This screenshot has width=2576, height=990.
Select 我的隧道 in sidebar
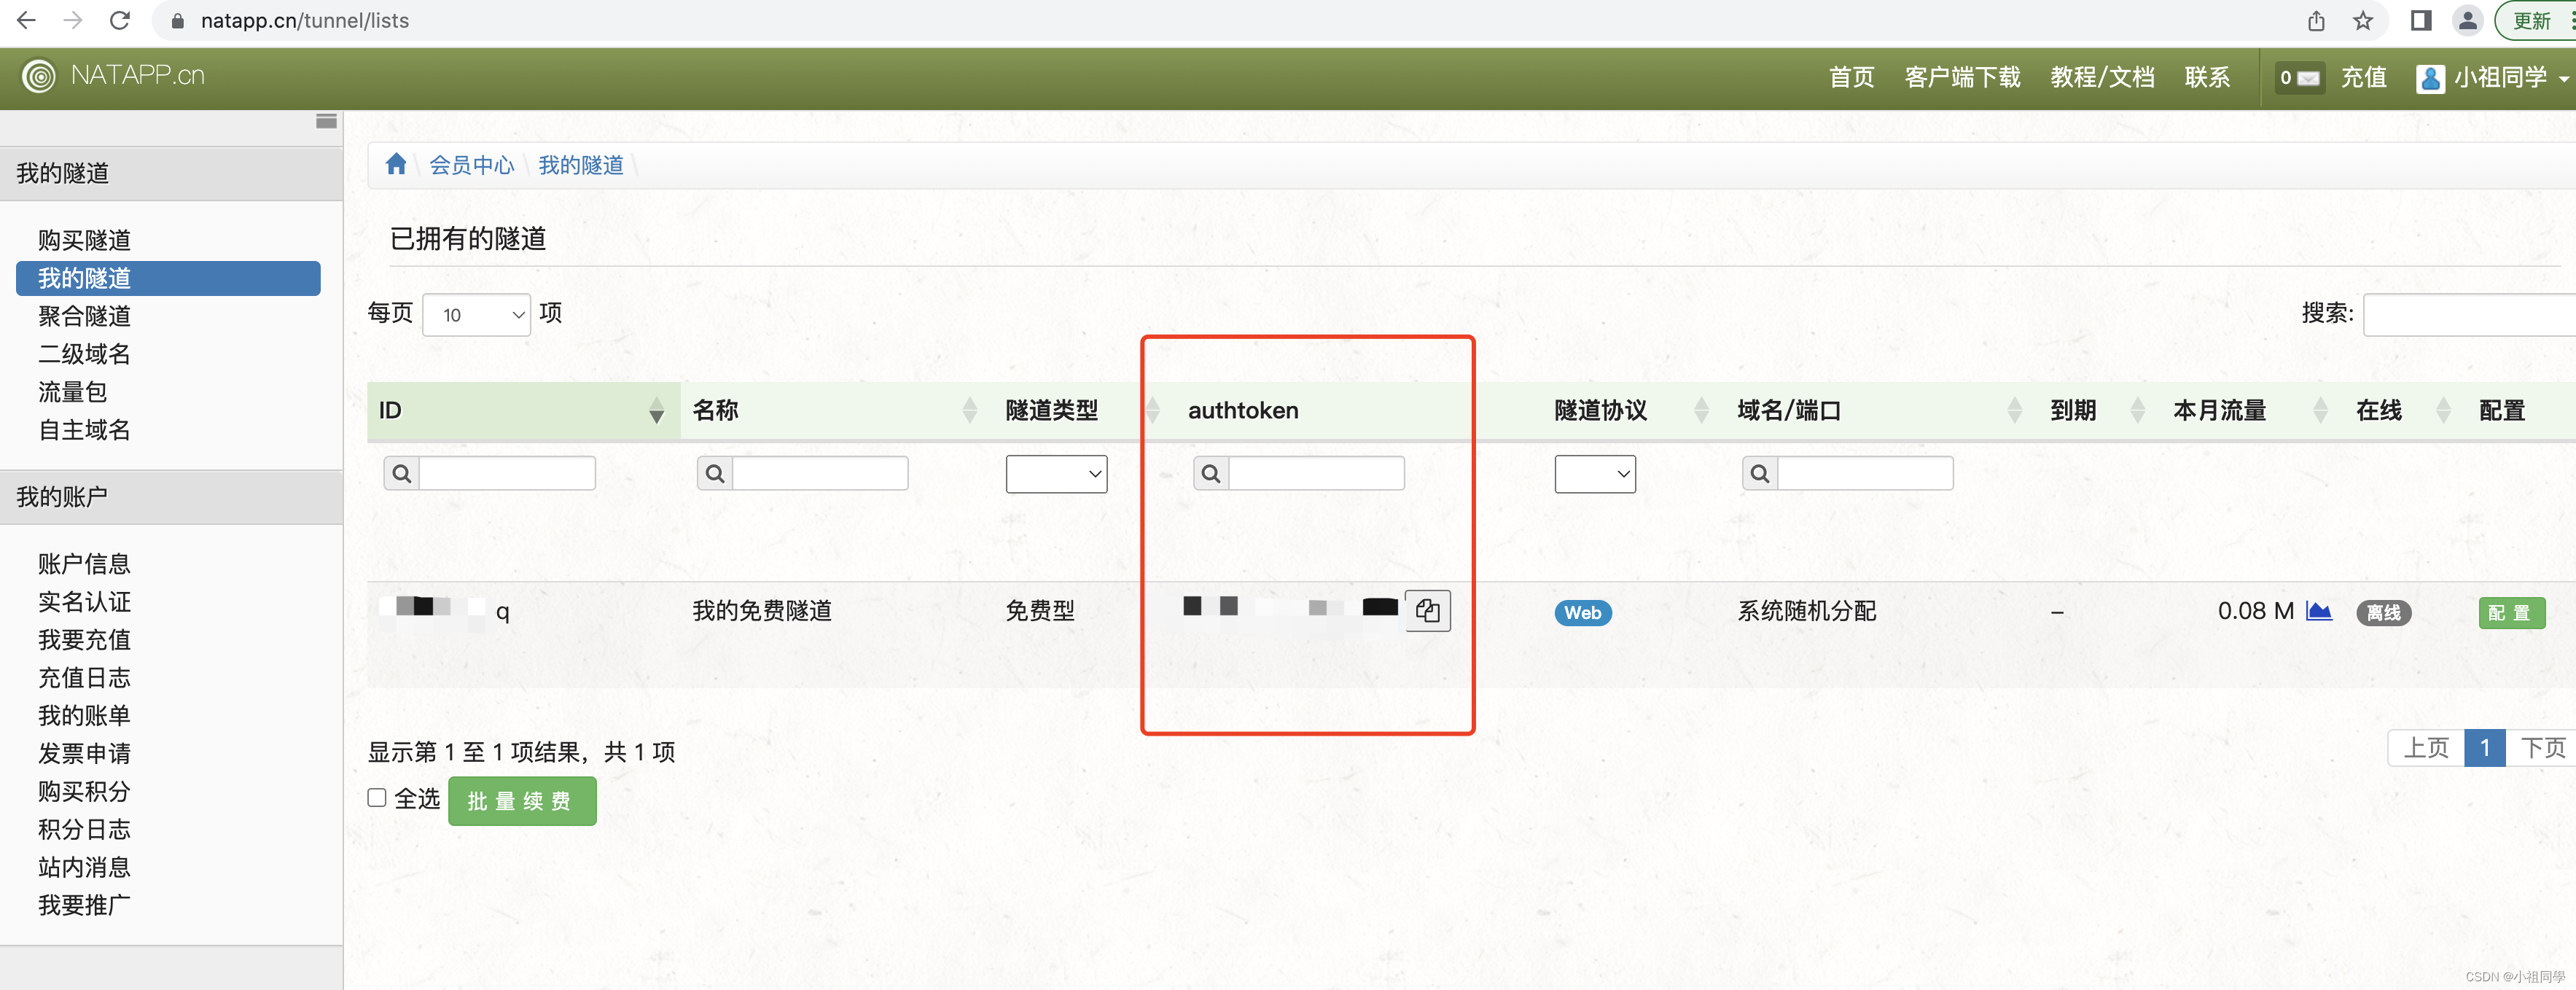pyautogui.click(x=168, y=278)
